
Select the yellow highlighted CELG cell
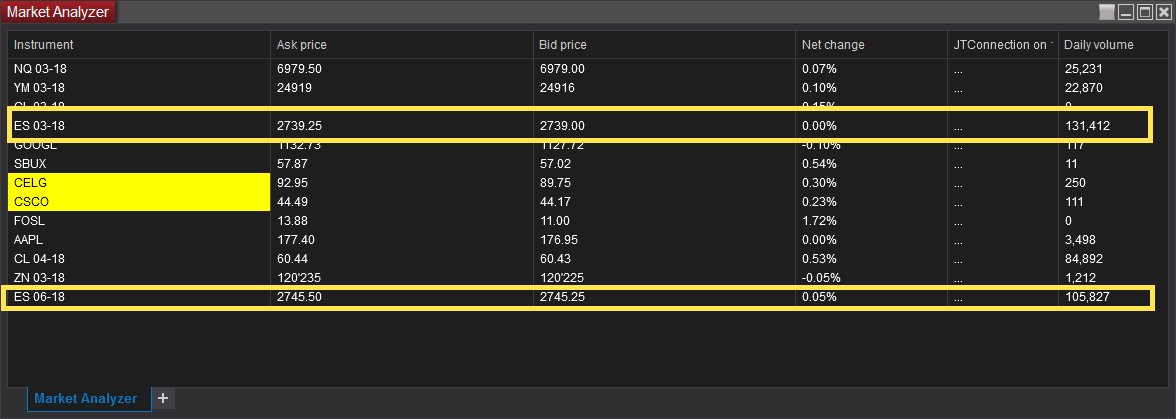click(x=139, y=183)
